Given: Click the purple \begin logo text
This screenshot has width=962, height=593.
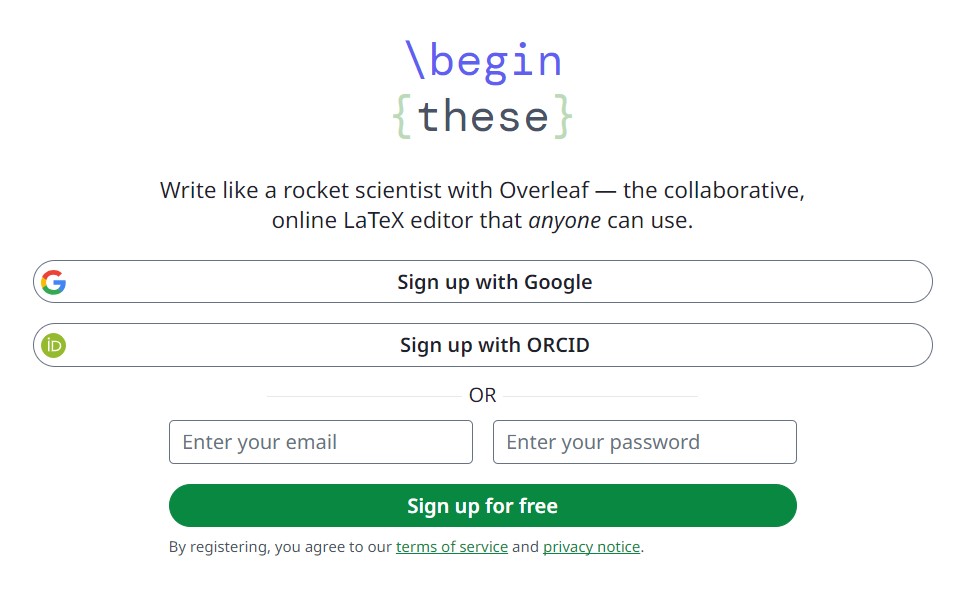Looking at the screenshot, I should 483,60.
